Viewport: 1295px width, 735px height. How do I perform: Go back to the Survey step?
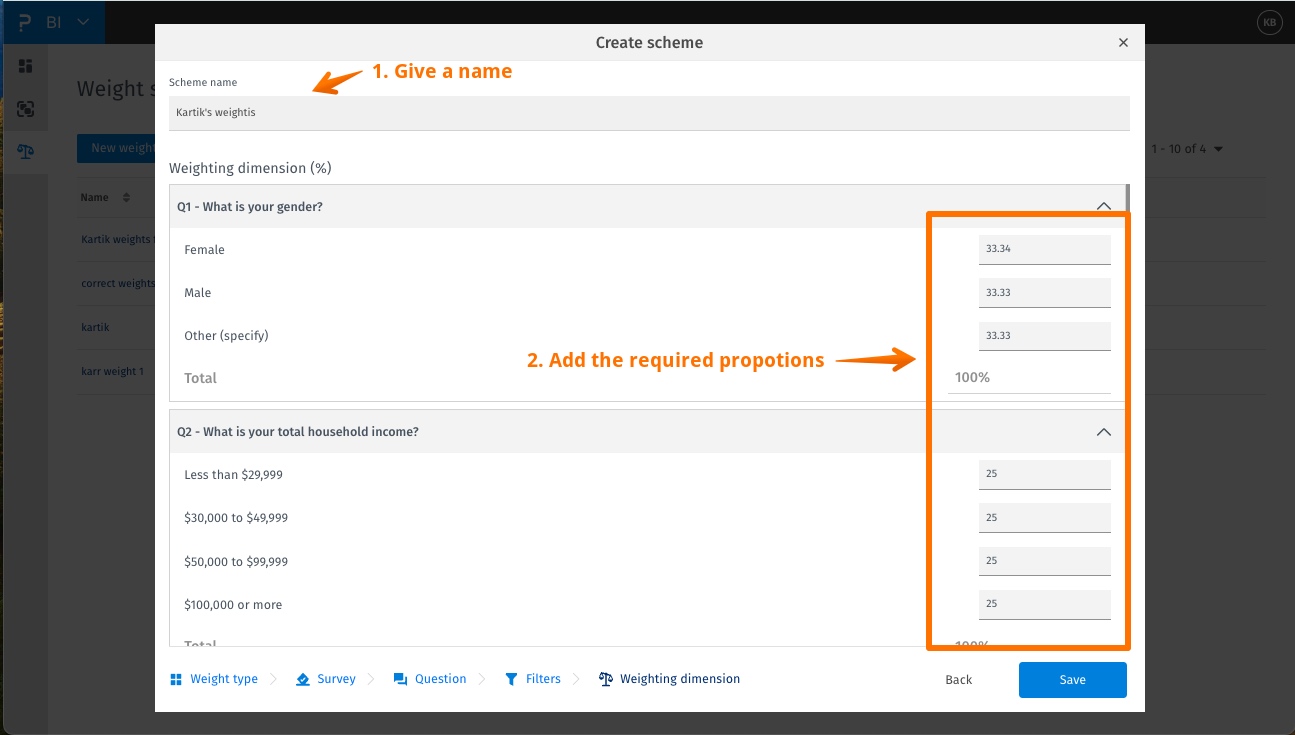tap(336, 679)
